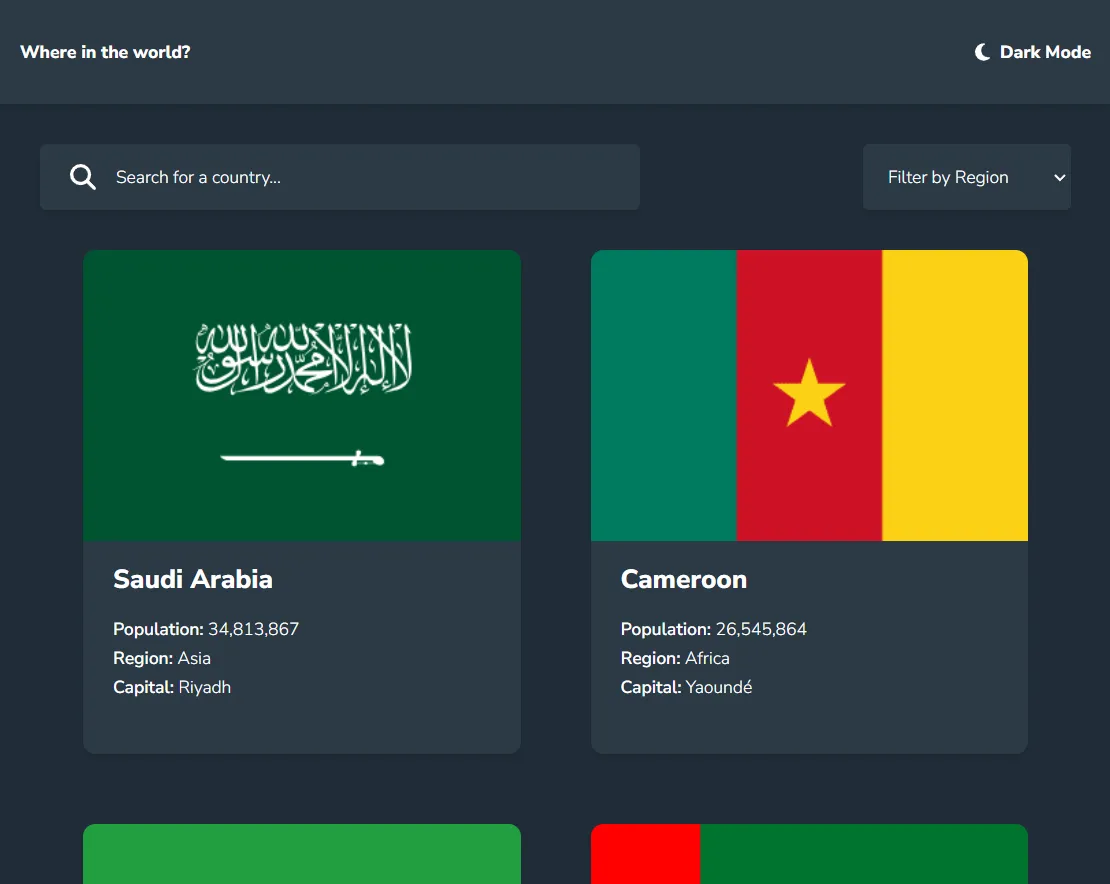Click the Riyadh capital label
Viewport: 1110px width, 884px height.
point(204,687)
